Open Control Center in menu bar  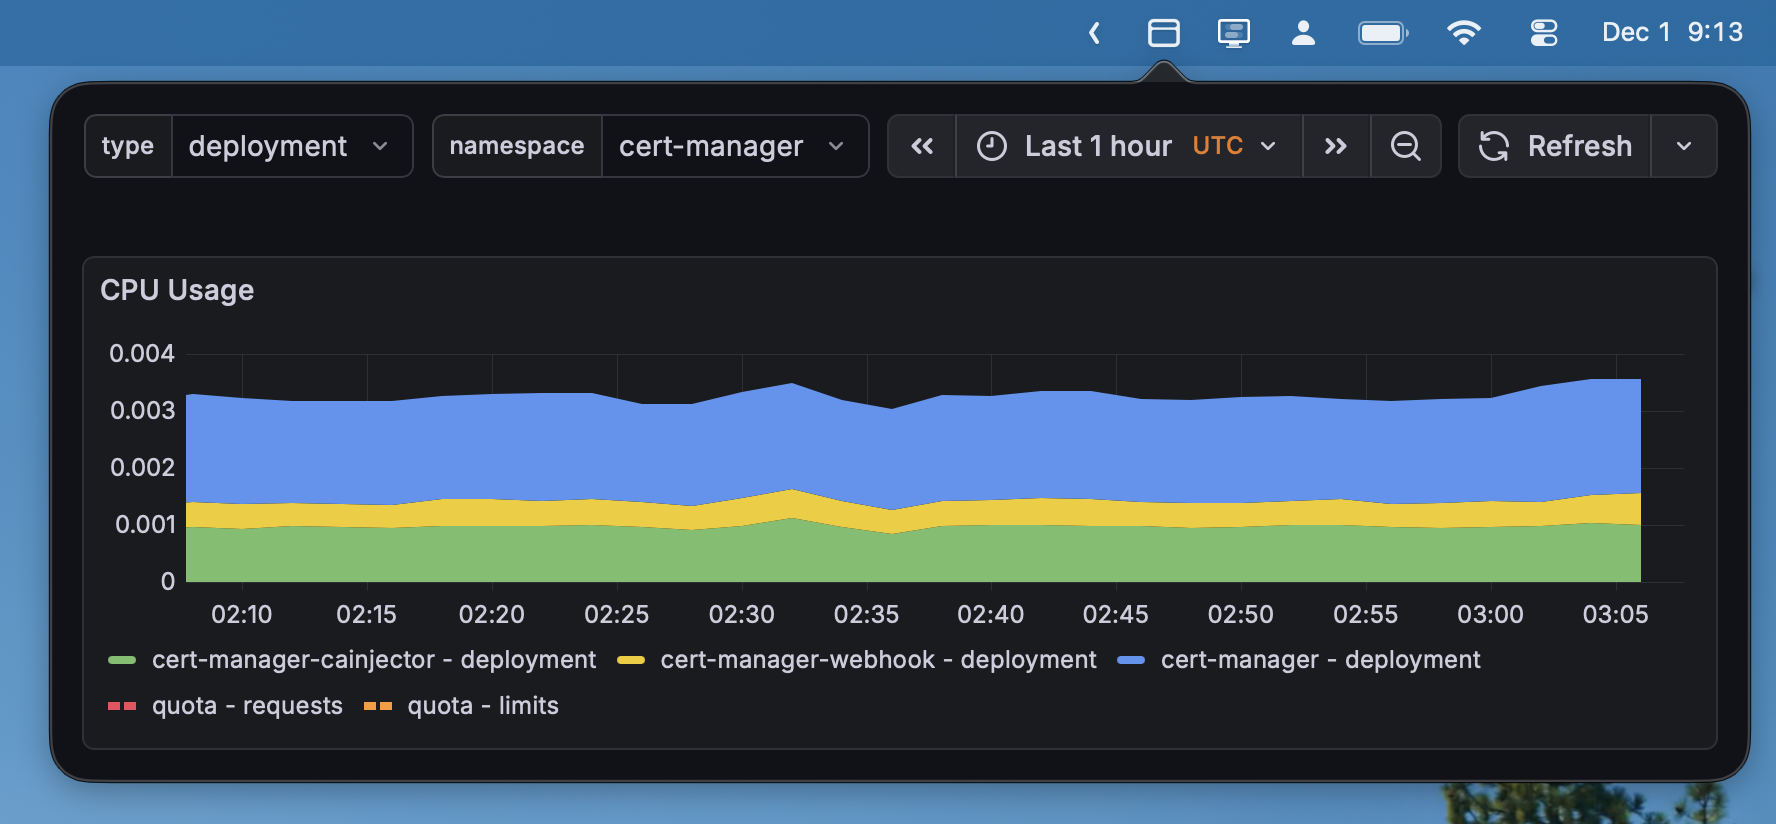[x=1544, y=33]
